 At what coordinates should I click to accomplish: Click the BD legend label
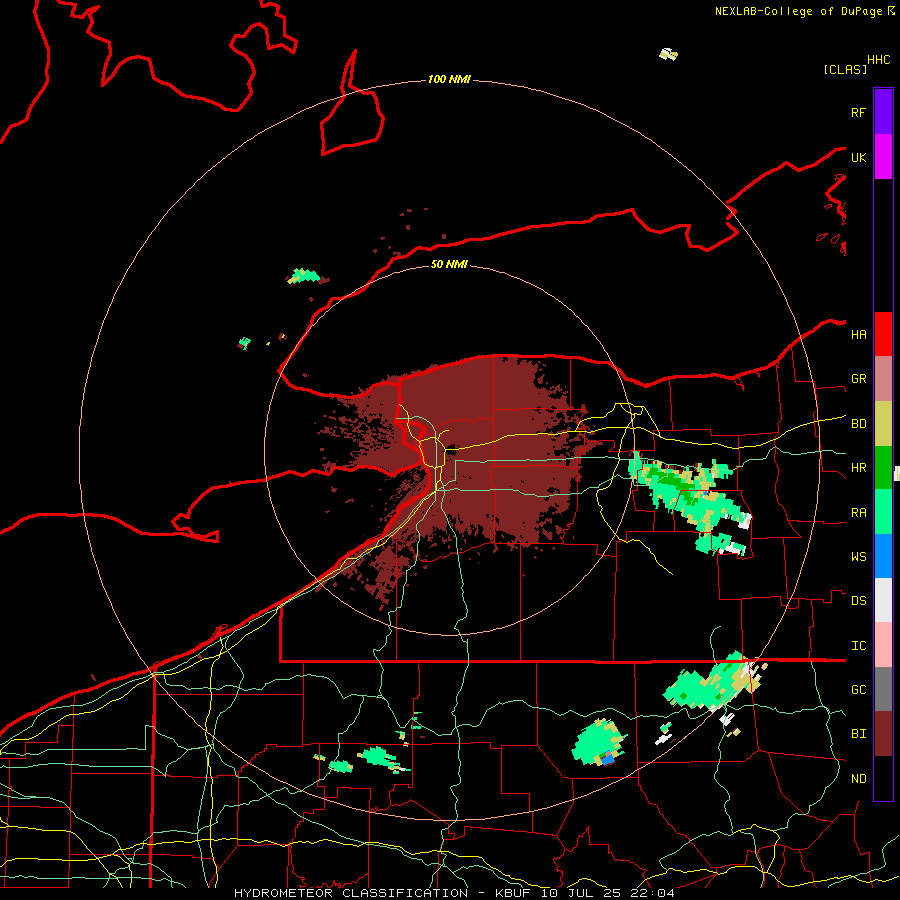coord(858,424)
